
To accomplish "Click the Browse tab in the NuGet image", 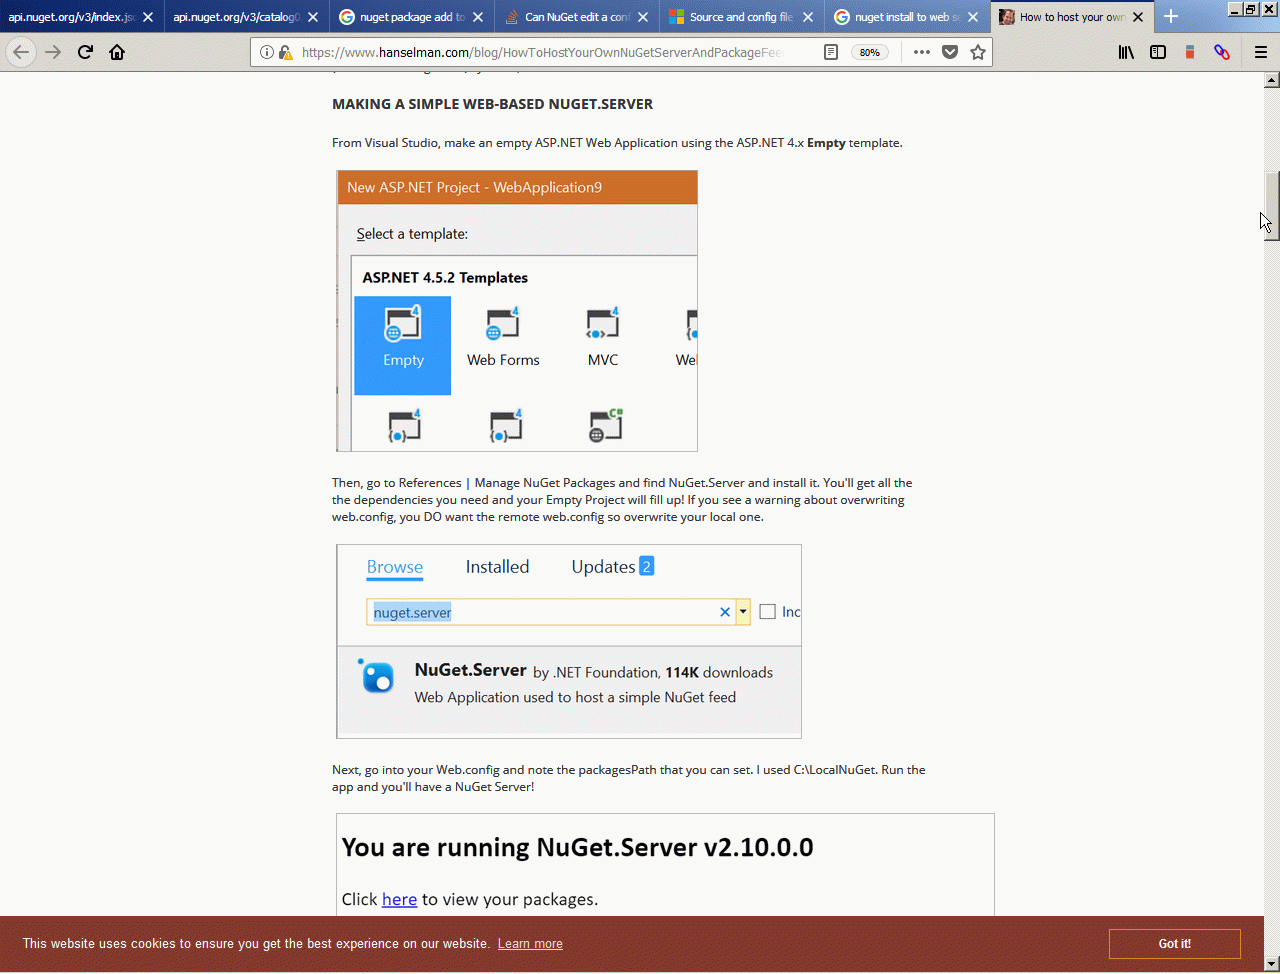I will click(x=395, y=567).
